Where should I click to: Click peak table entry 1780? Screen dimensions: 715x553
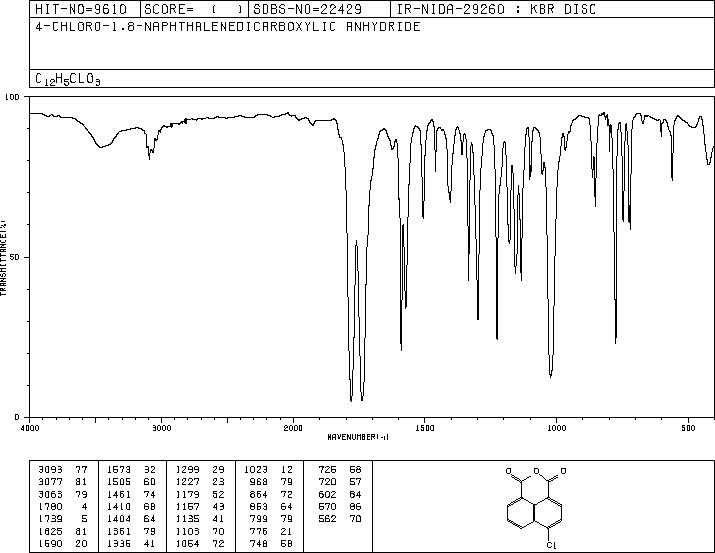point(51,506)
